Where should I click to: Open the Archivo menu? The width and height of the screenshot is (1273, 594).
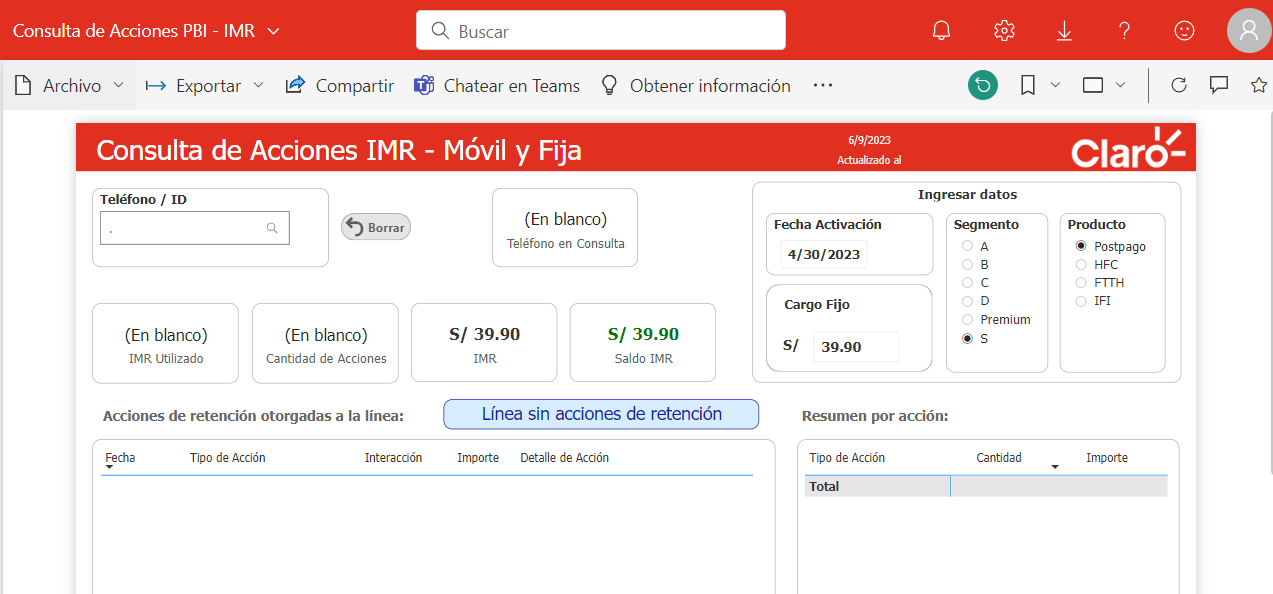coord(70,86)
